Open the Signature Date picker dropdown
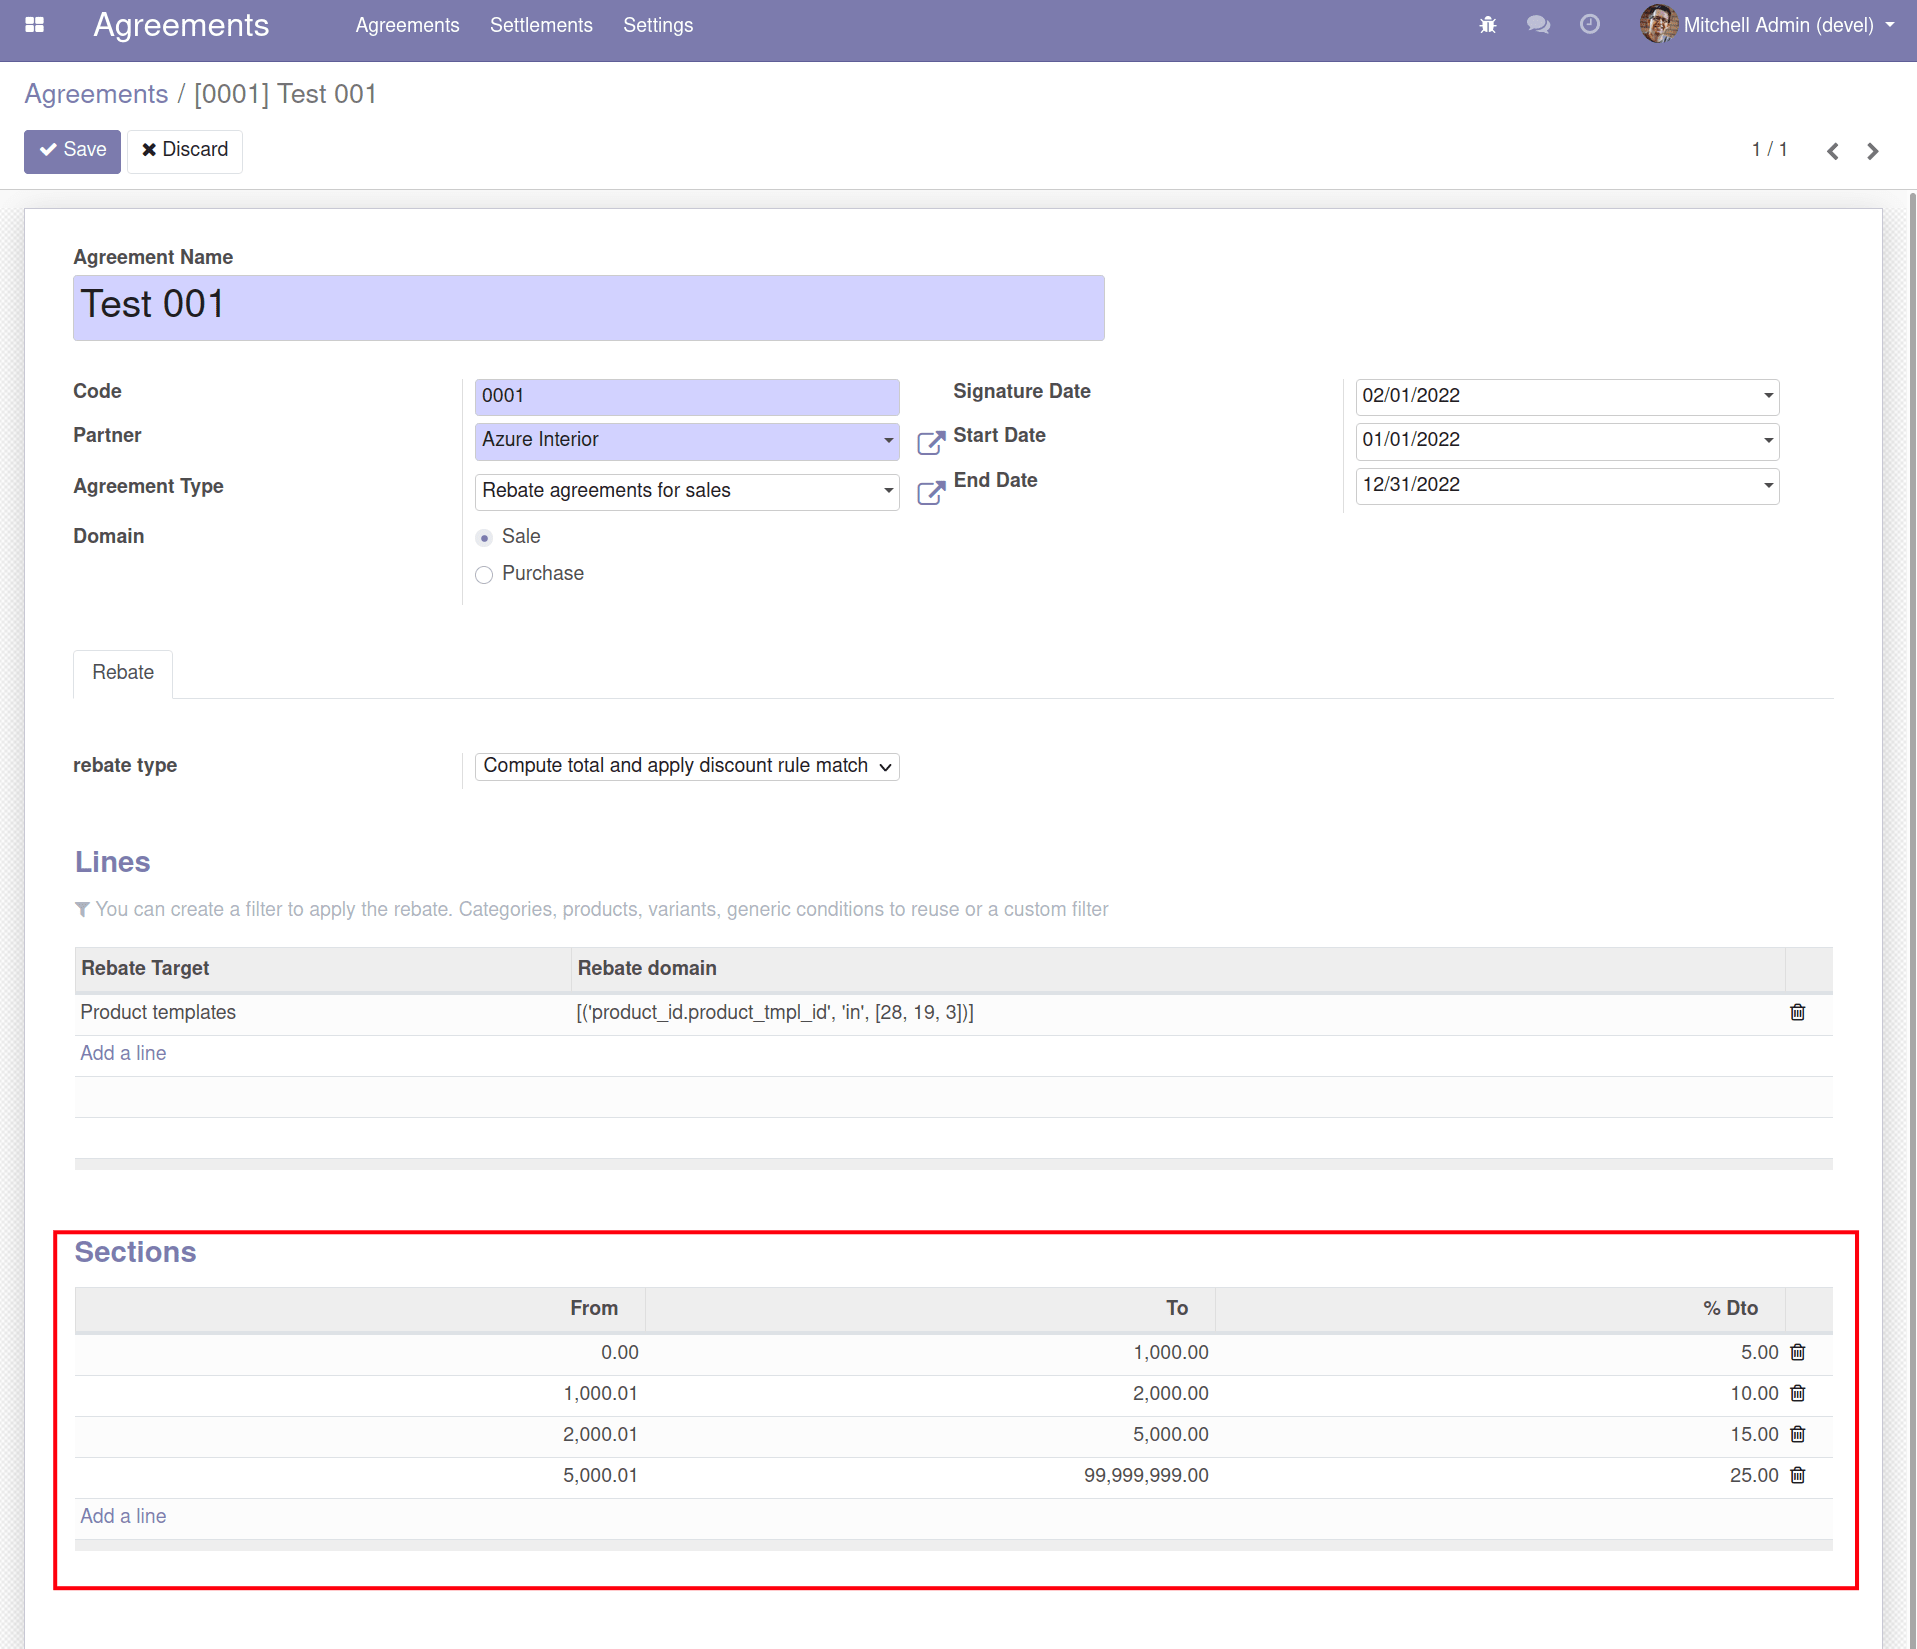 tap(1769, 396)
